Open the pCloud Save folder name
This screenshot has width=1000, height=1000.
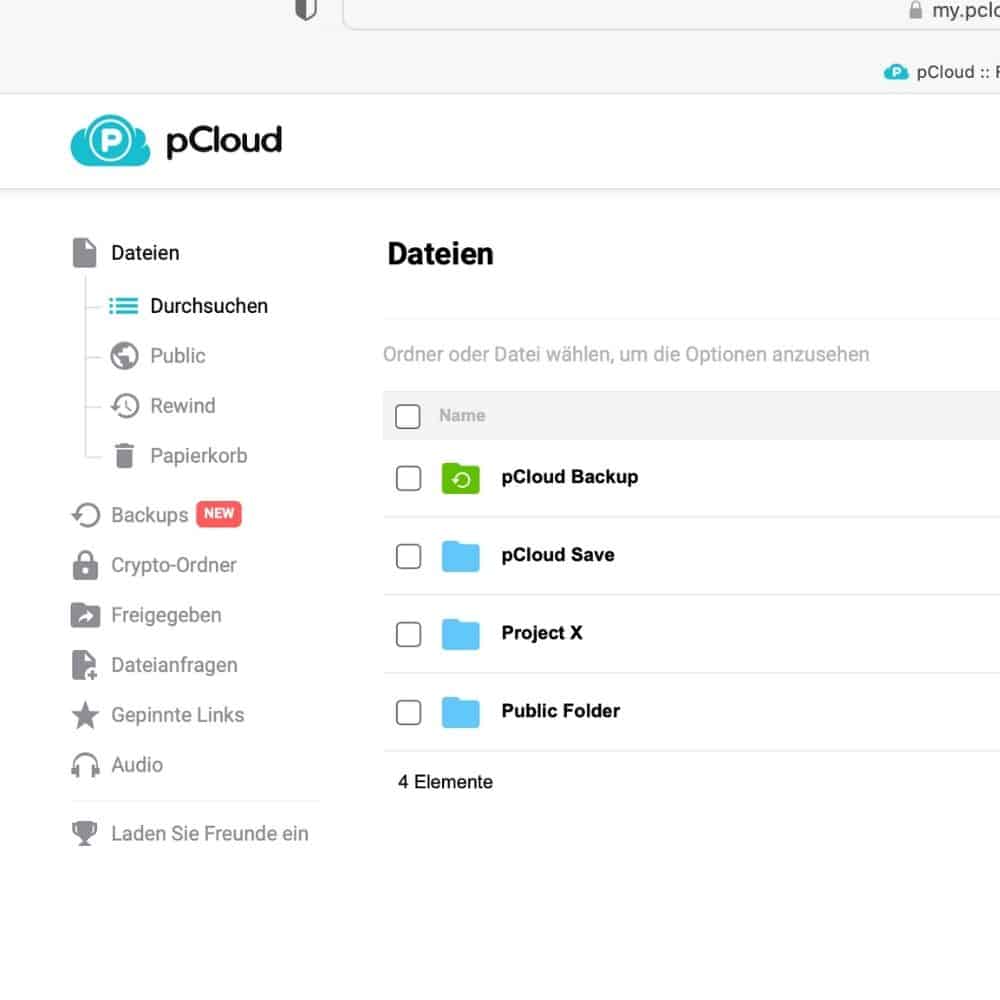click(x=558, y=555)
